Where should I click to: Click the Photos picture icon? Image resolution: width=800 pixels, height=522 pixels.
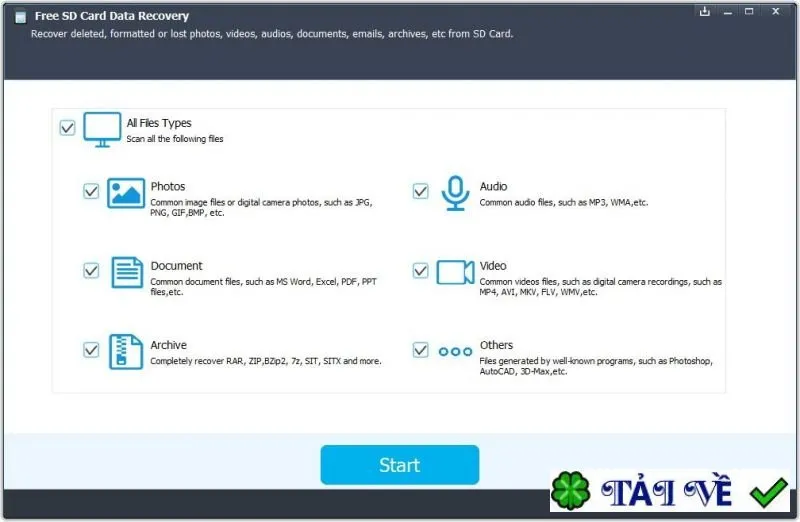[126, 193]
